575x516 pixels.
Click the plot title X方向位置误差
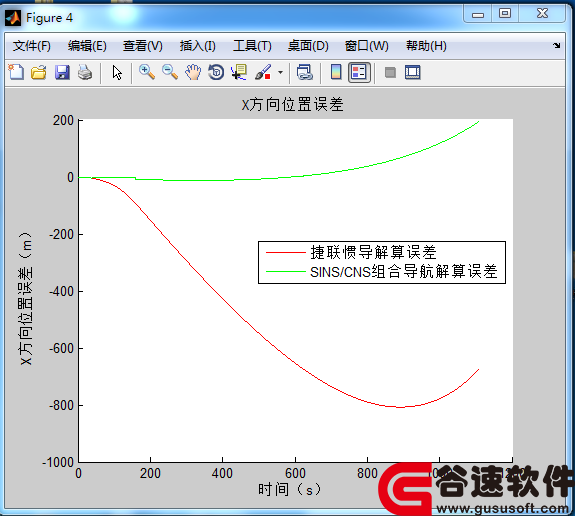tap(292, 105)
